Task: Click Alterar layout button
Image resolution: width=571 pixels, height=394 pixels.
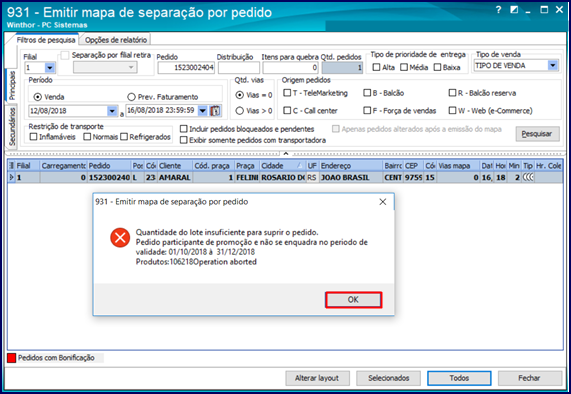Action: pyautogui.click(x=317, y=378)
